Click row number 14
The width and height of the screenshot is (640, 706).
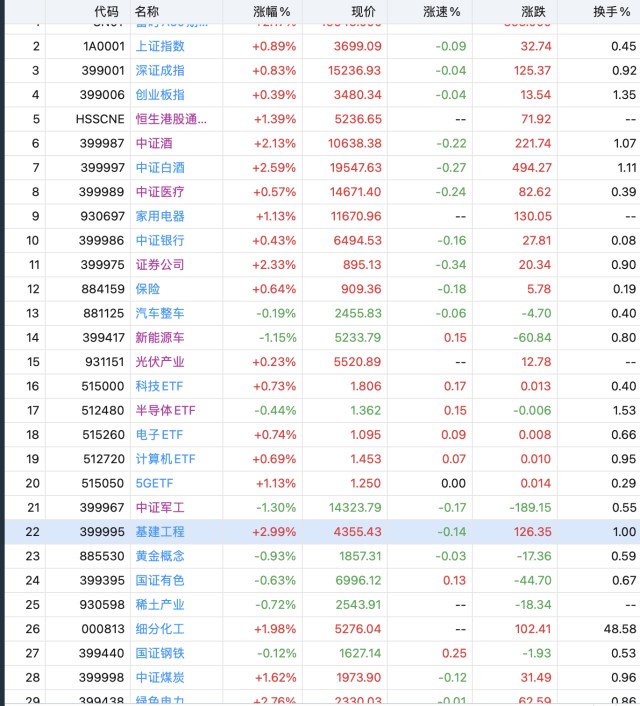point(33,338)
